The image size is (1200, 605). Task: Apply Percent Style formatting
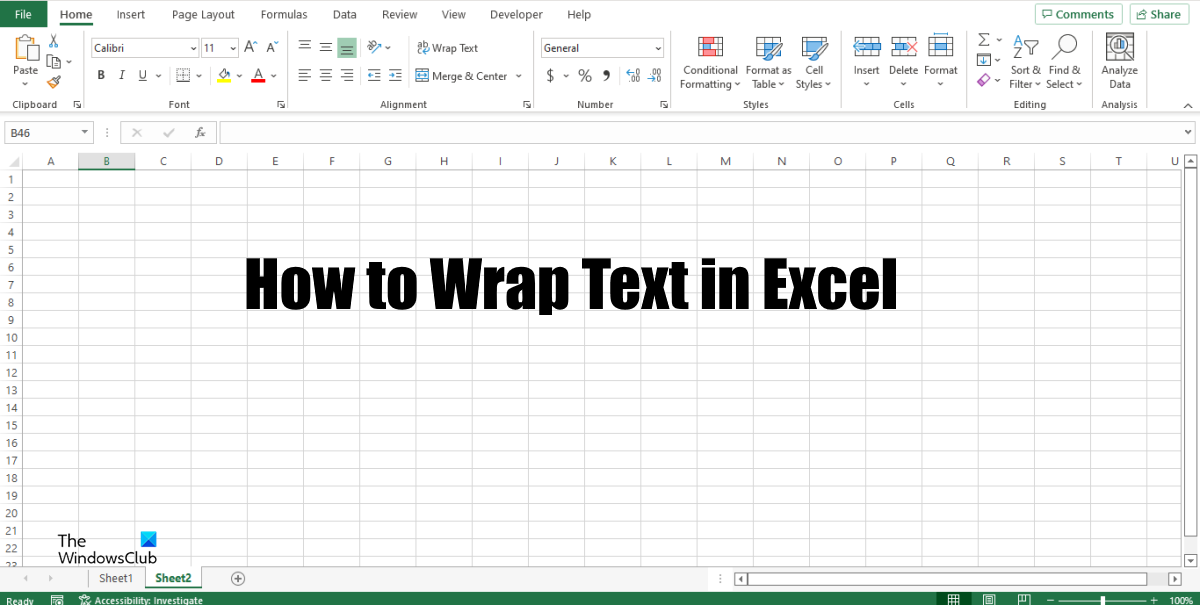point(584,75)
